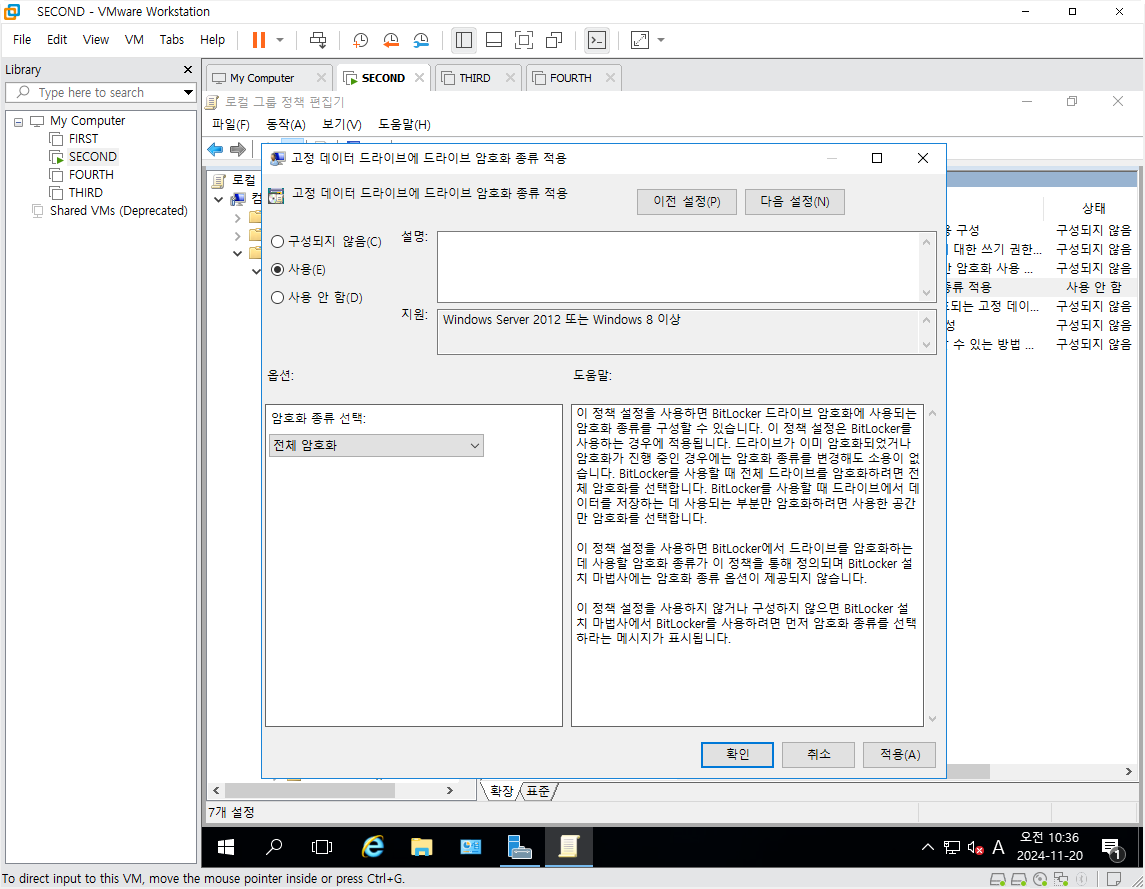1145x889 pixels.
Task: Open the taskbar search magnifier icon
Action: [274, 847]
